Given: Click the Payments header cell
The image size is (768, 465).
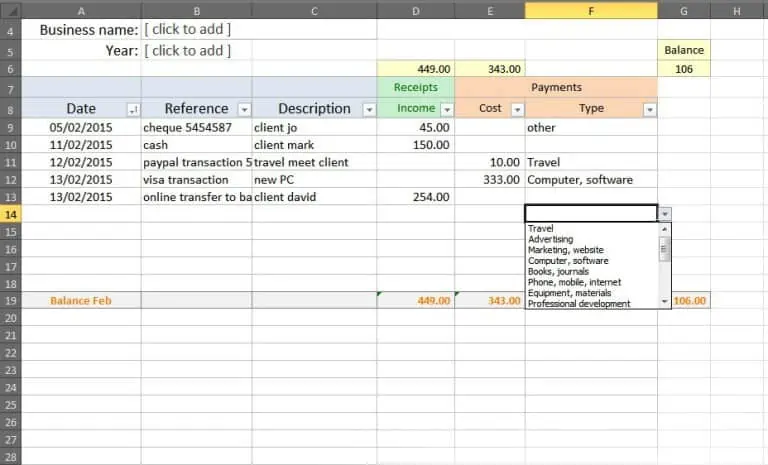Looking at the screenshot, I should (556, 87).
